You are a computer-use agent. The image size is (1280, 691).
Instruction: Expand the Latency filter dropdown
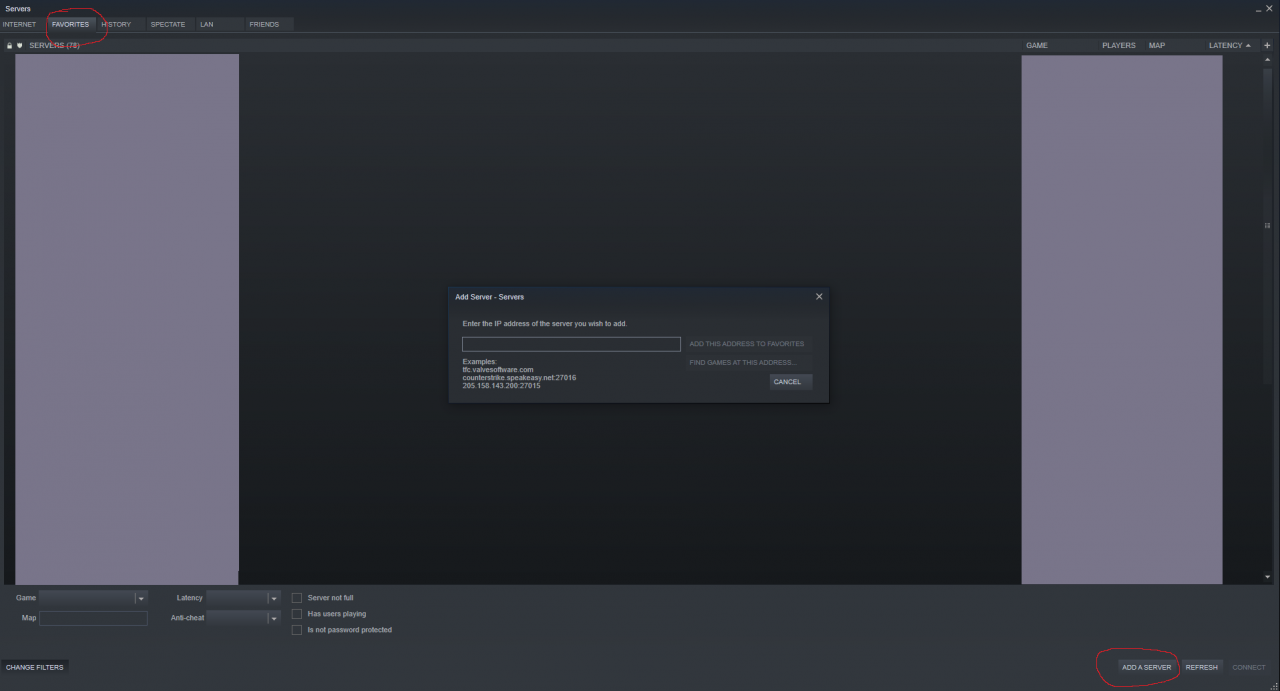click(273, 598)
